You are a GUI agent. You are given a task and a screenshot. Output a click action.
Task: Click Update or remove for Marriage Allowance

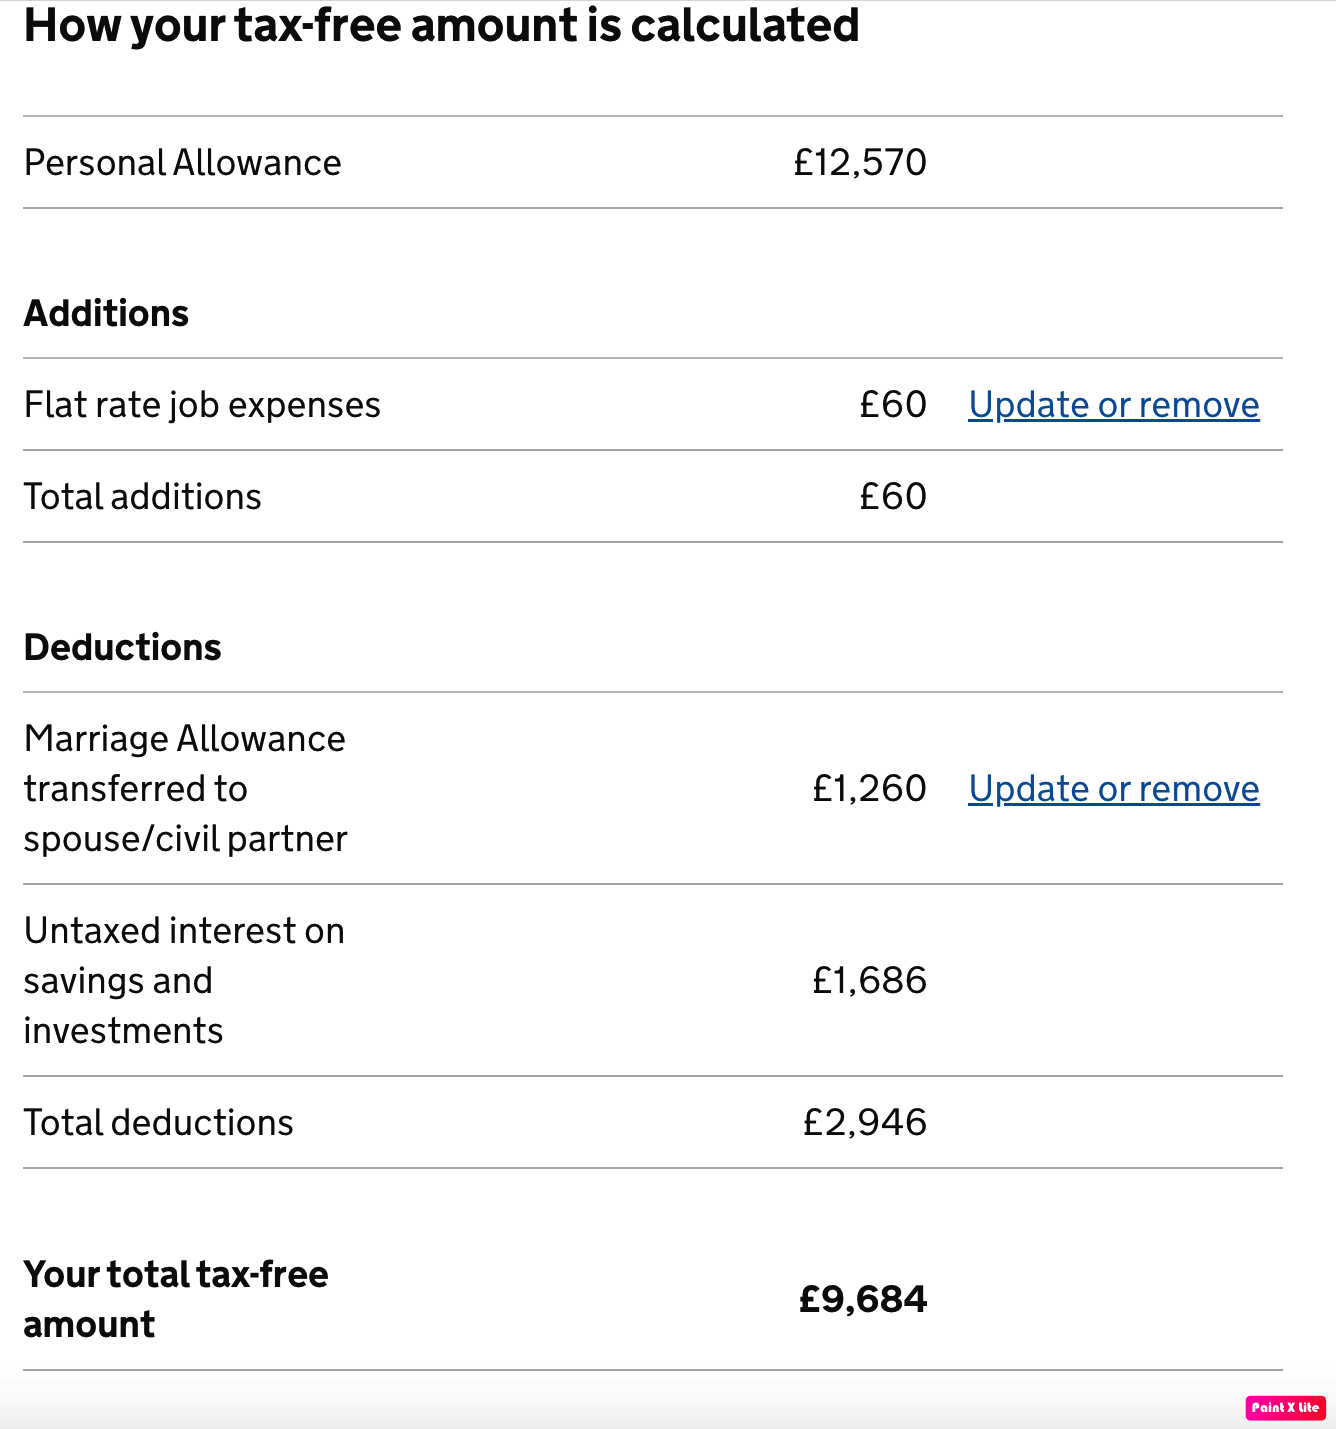point(1113,789)
